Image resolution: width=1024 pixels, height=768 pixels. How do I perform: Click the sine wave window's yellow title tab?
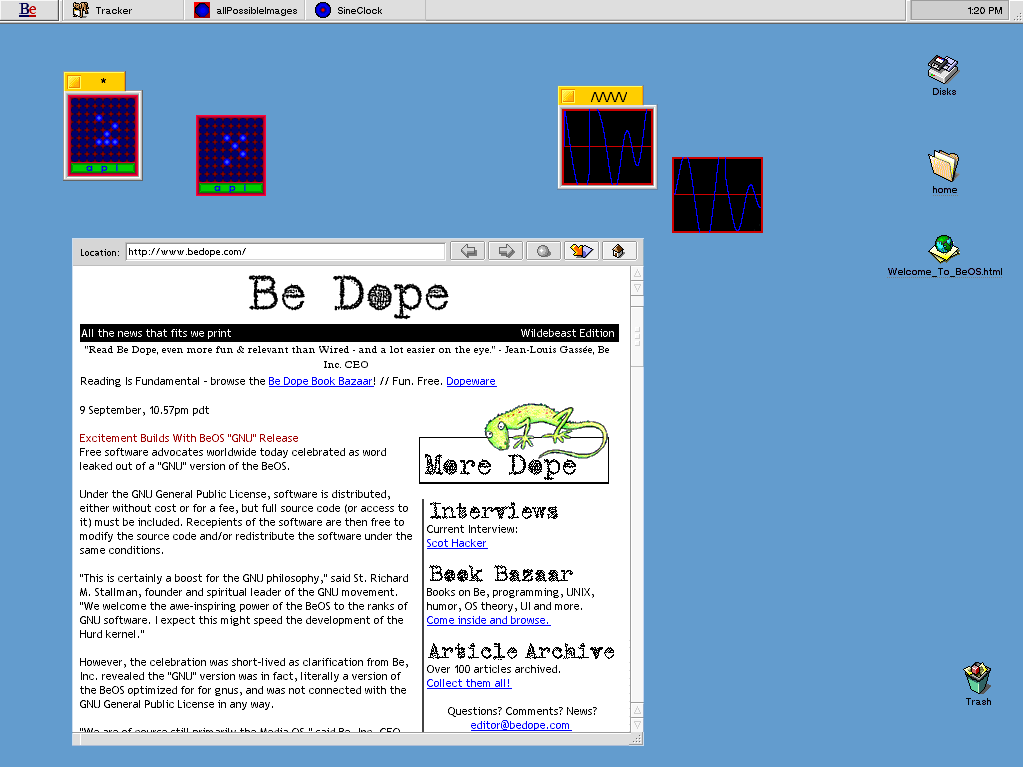608,97
